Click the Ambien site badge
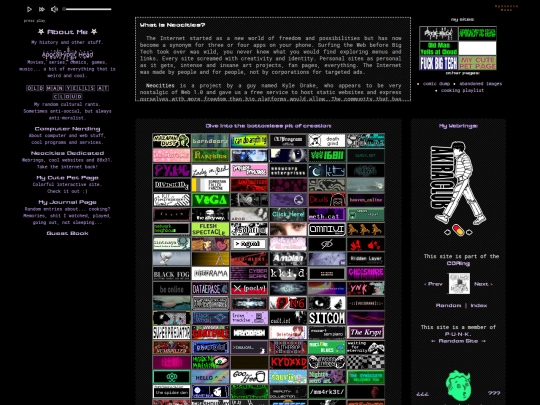 (x=288, y=259)
